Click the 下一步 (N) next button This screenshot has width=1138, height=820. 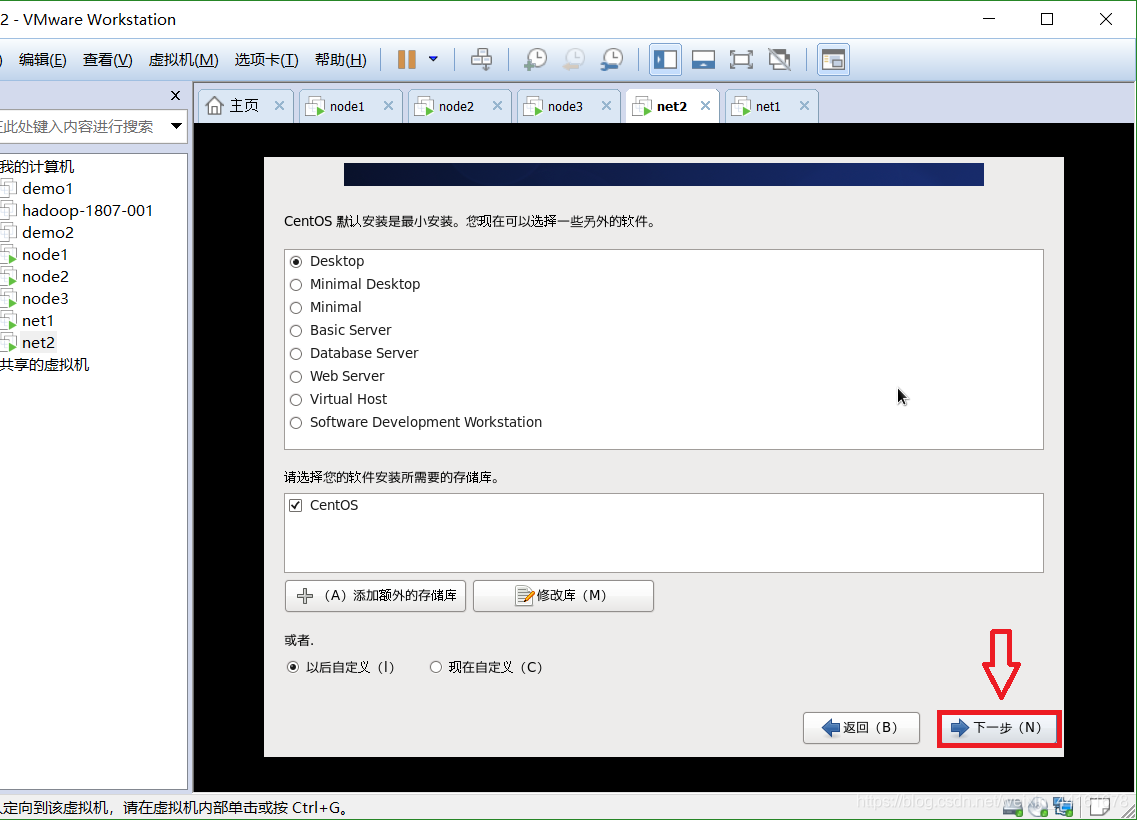point(999,728)
